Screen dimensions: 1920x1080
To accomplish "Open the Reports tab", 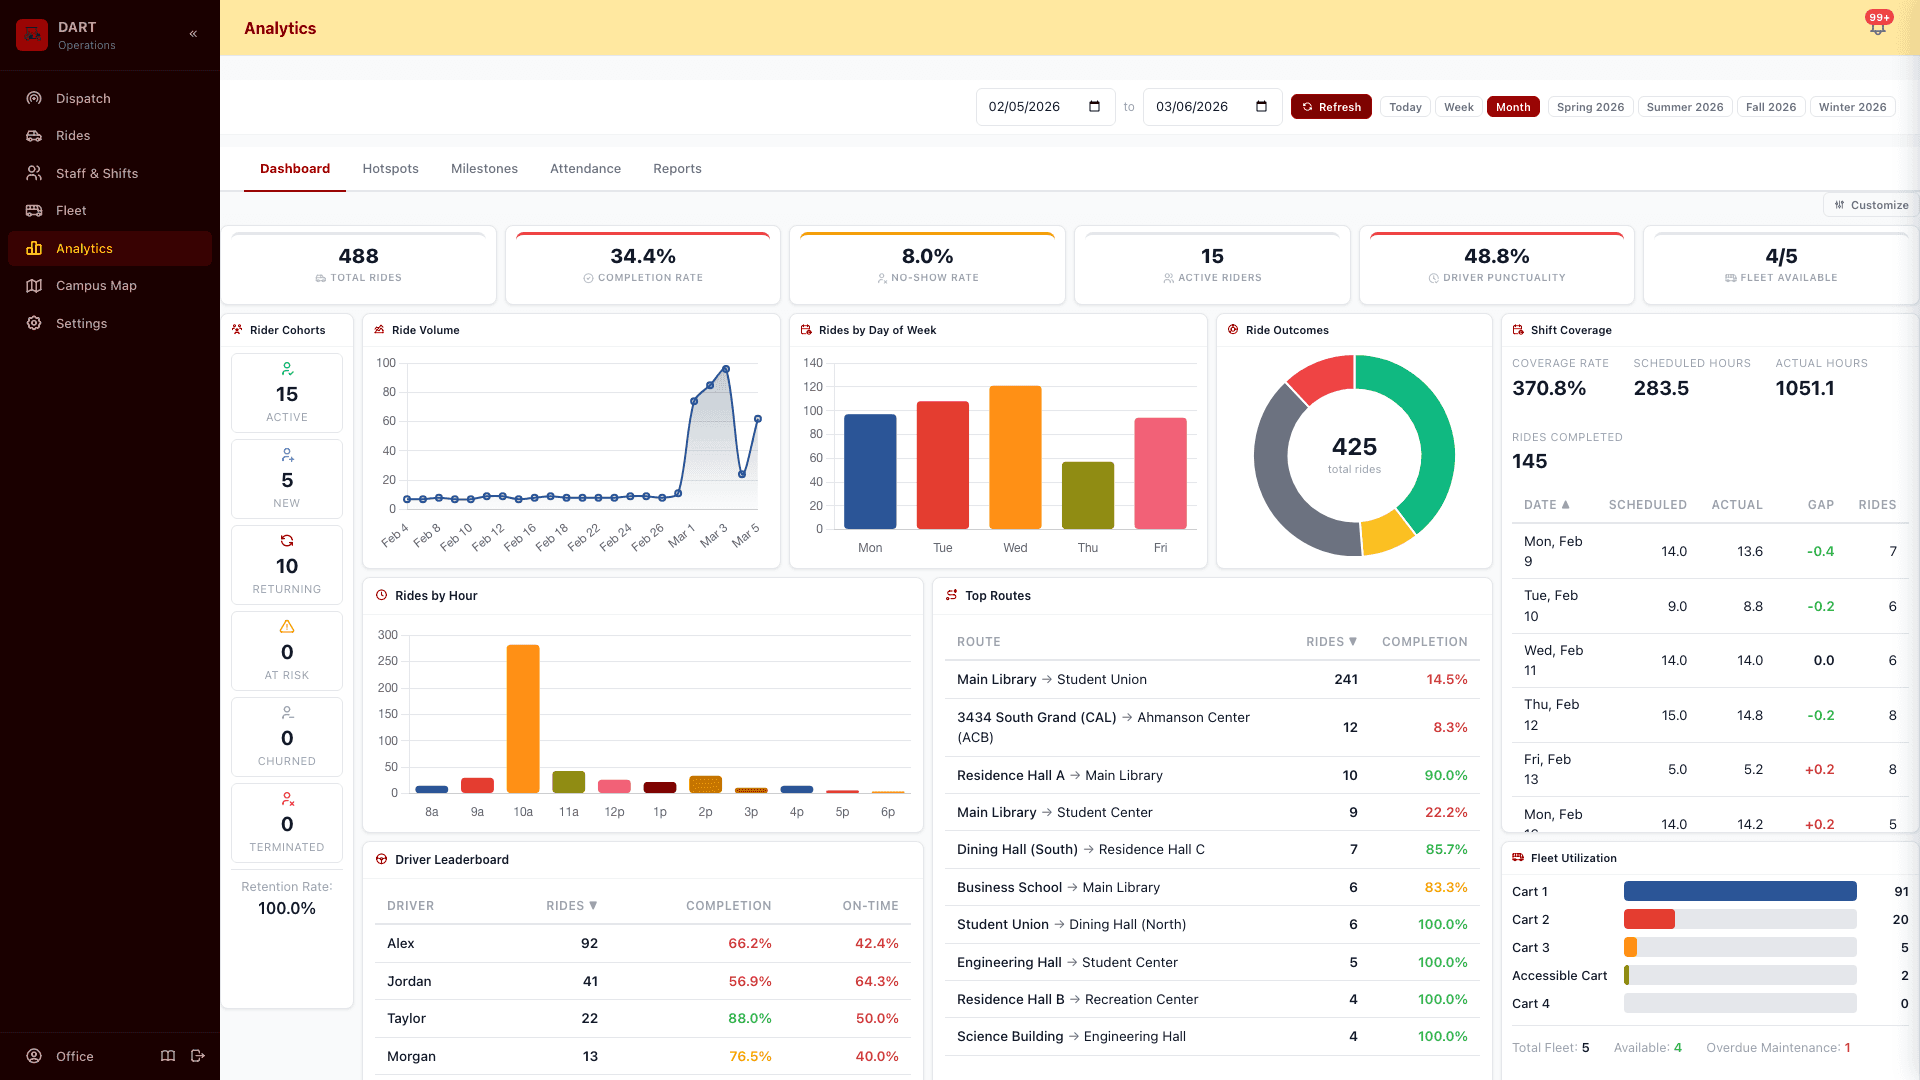I will (677, 168).
